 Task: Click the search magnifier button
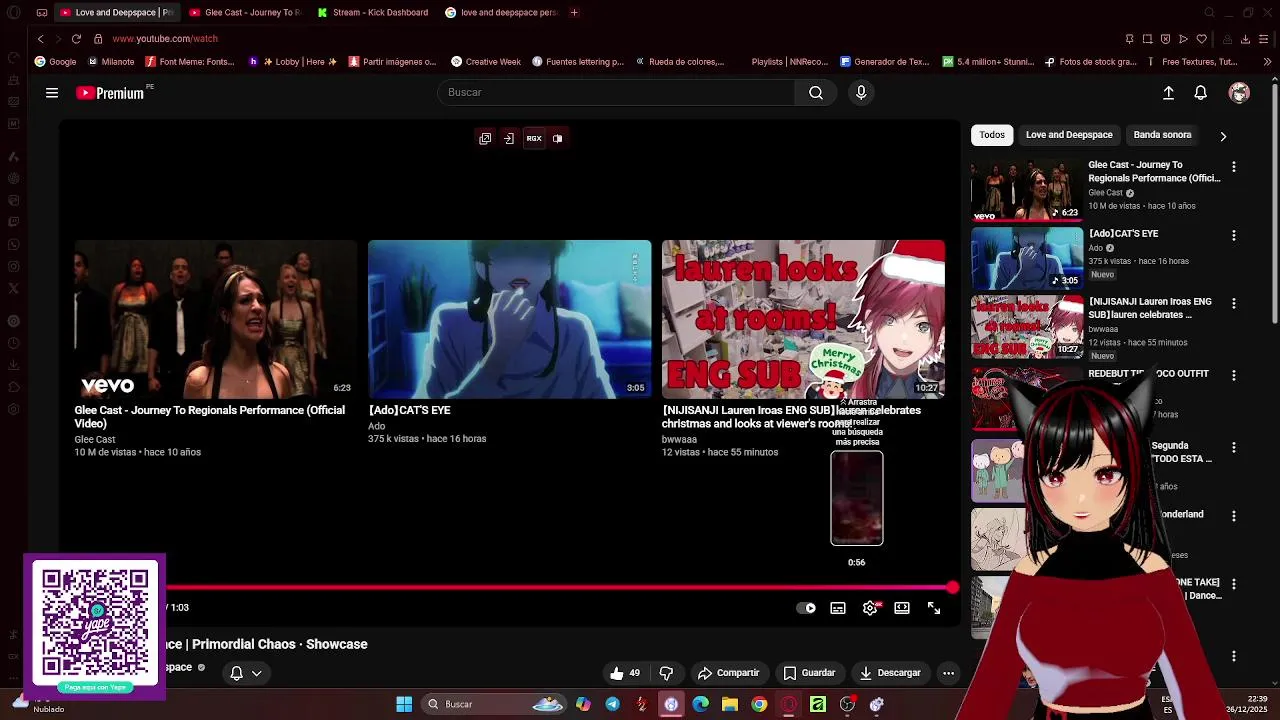(x=816, y=93)
